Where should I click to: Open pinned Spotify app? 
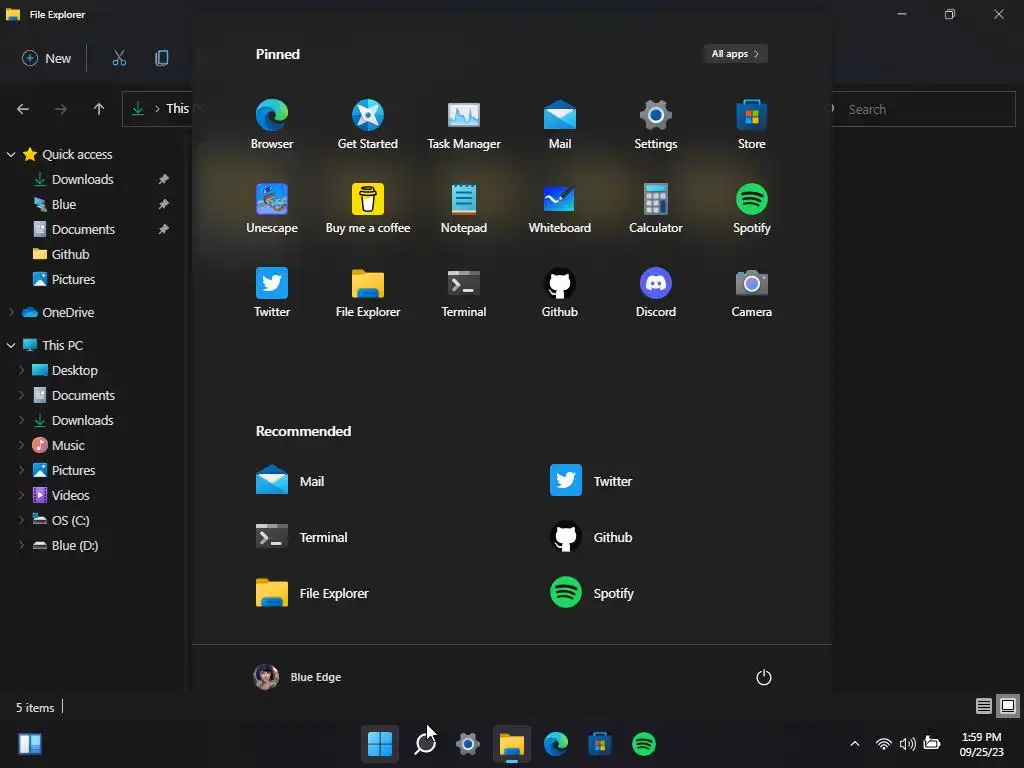[x=752, y=209]
